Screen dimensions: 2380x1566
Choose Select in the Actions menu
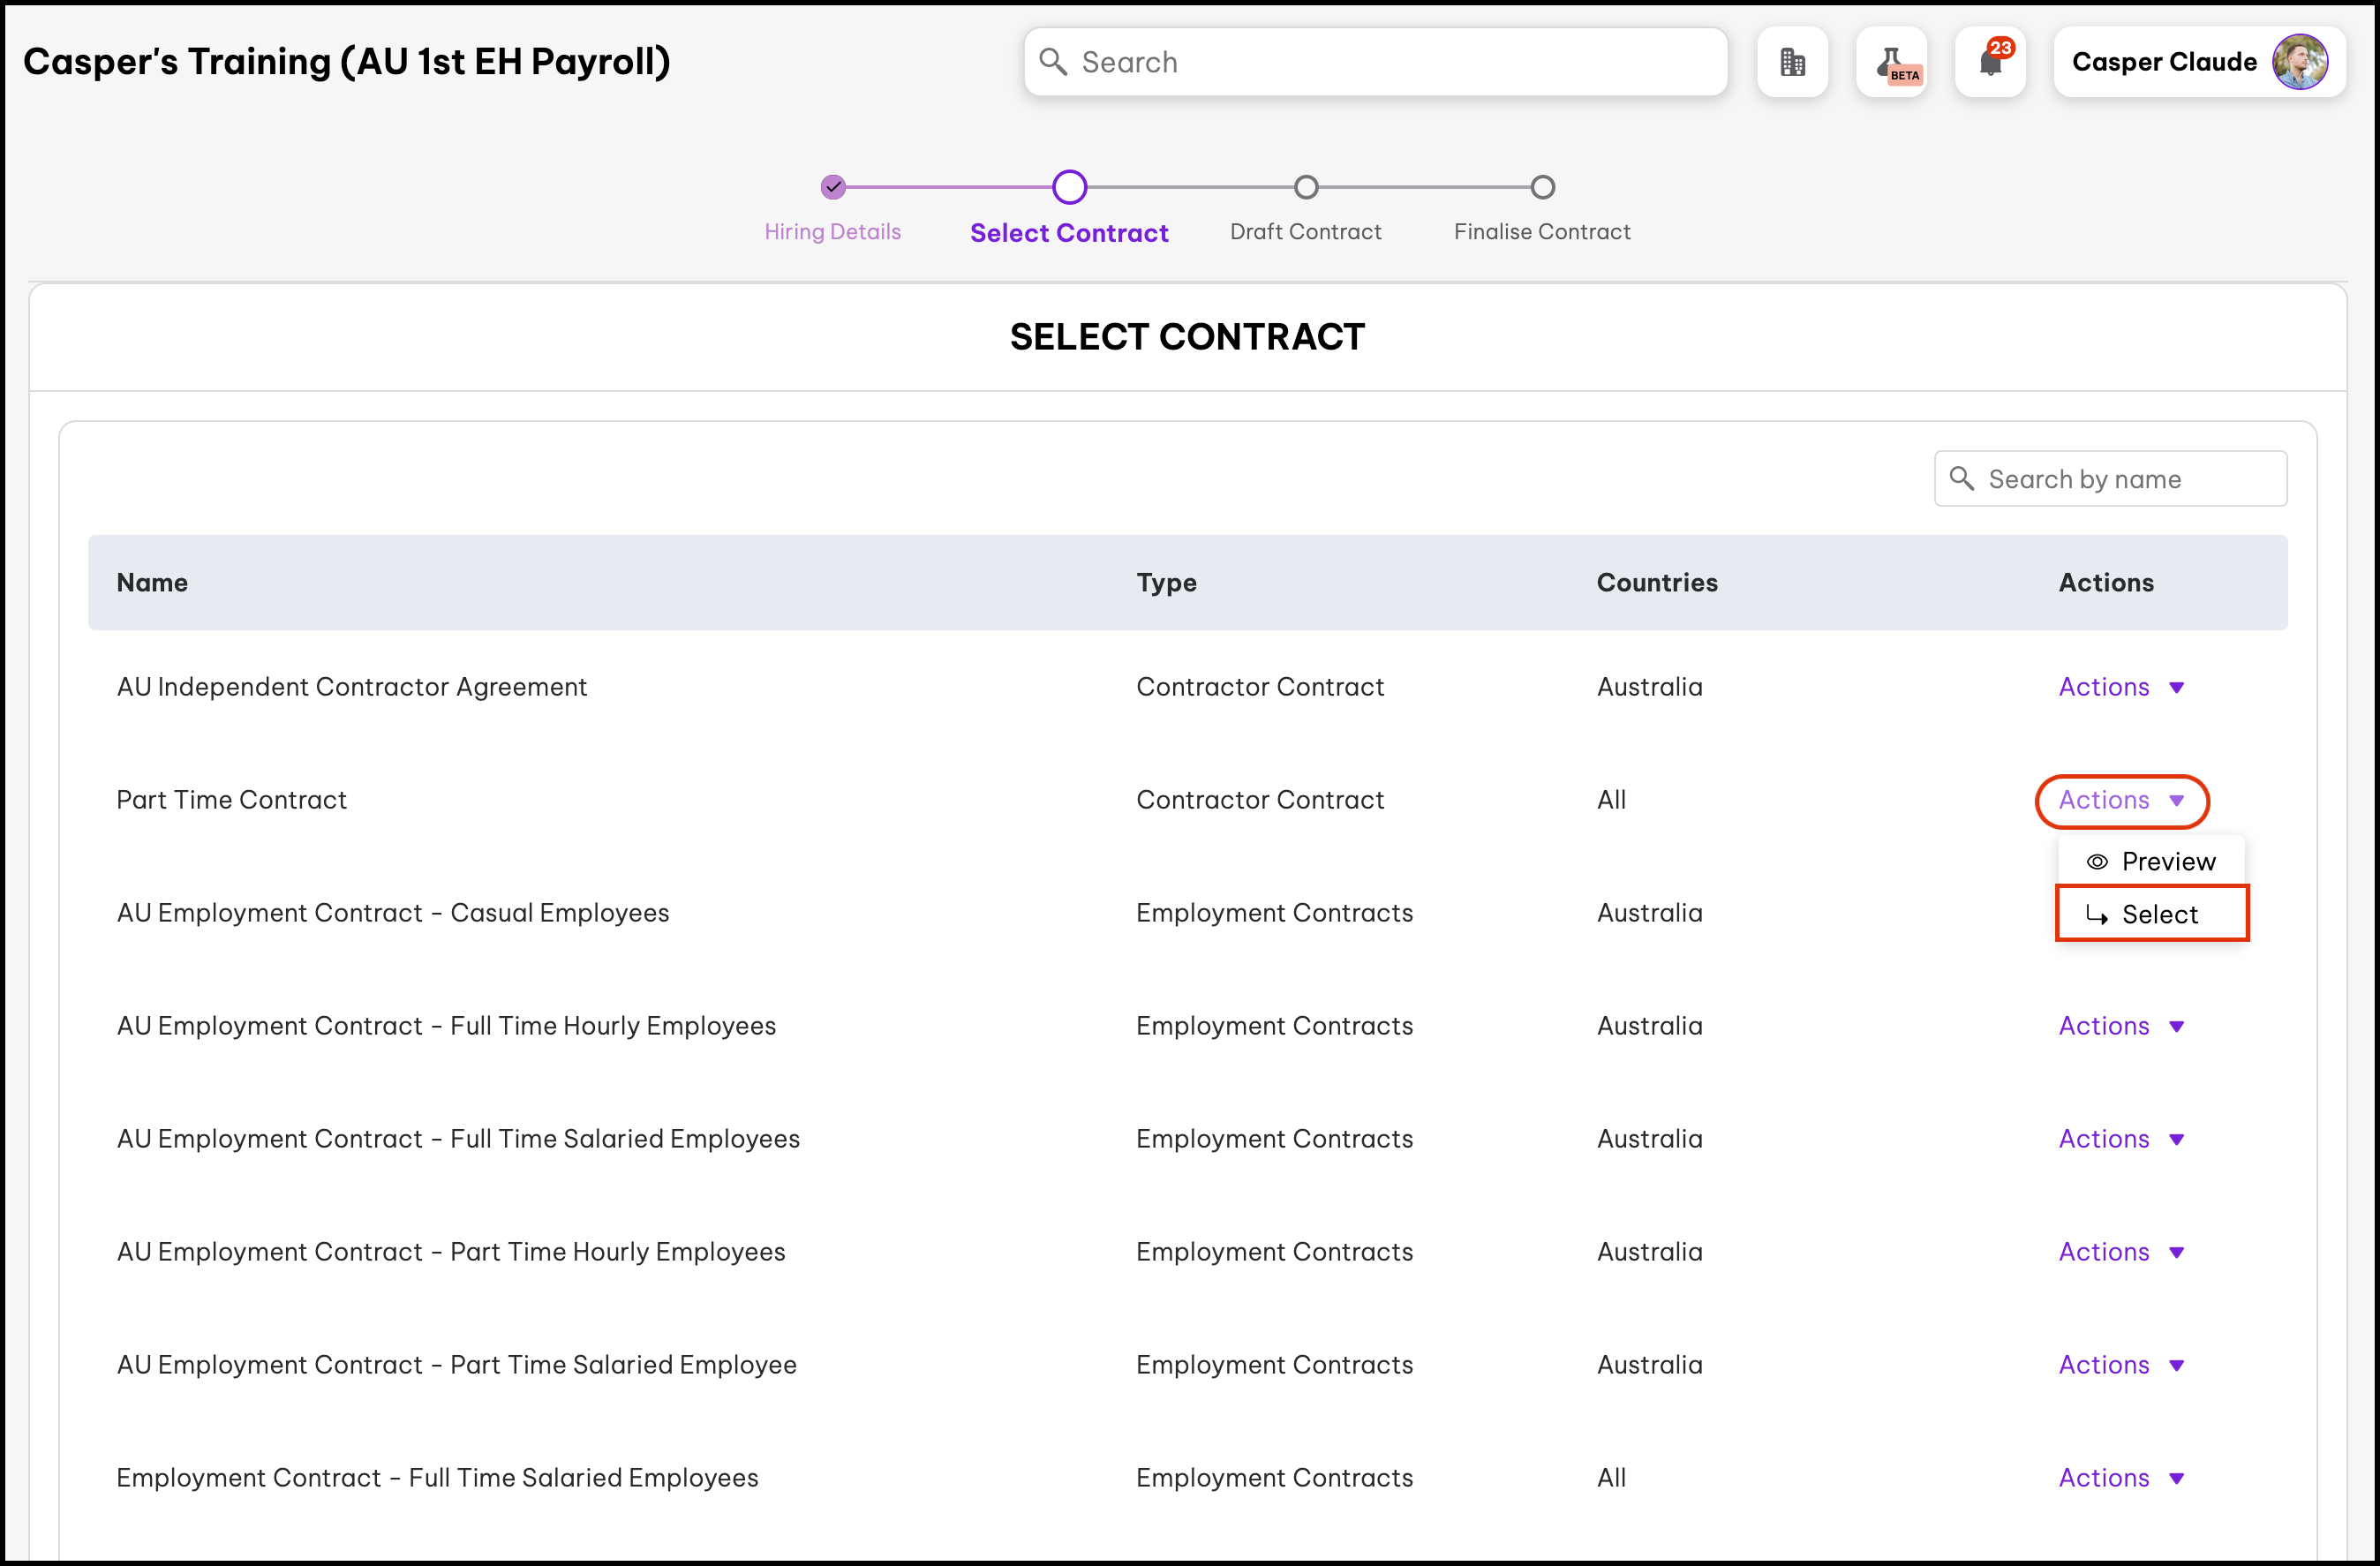pyautogui.click(x=2159, y=915)
